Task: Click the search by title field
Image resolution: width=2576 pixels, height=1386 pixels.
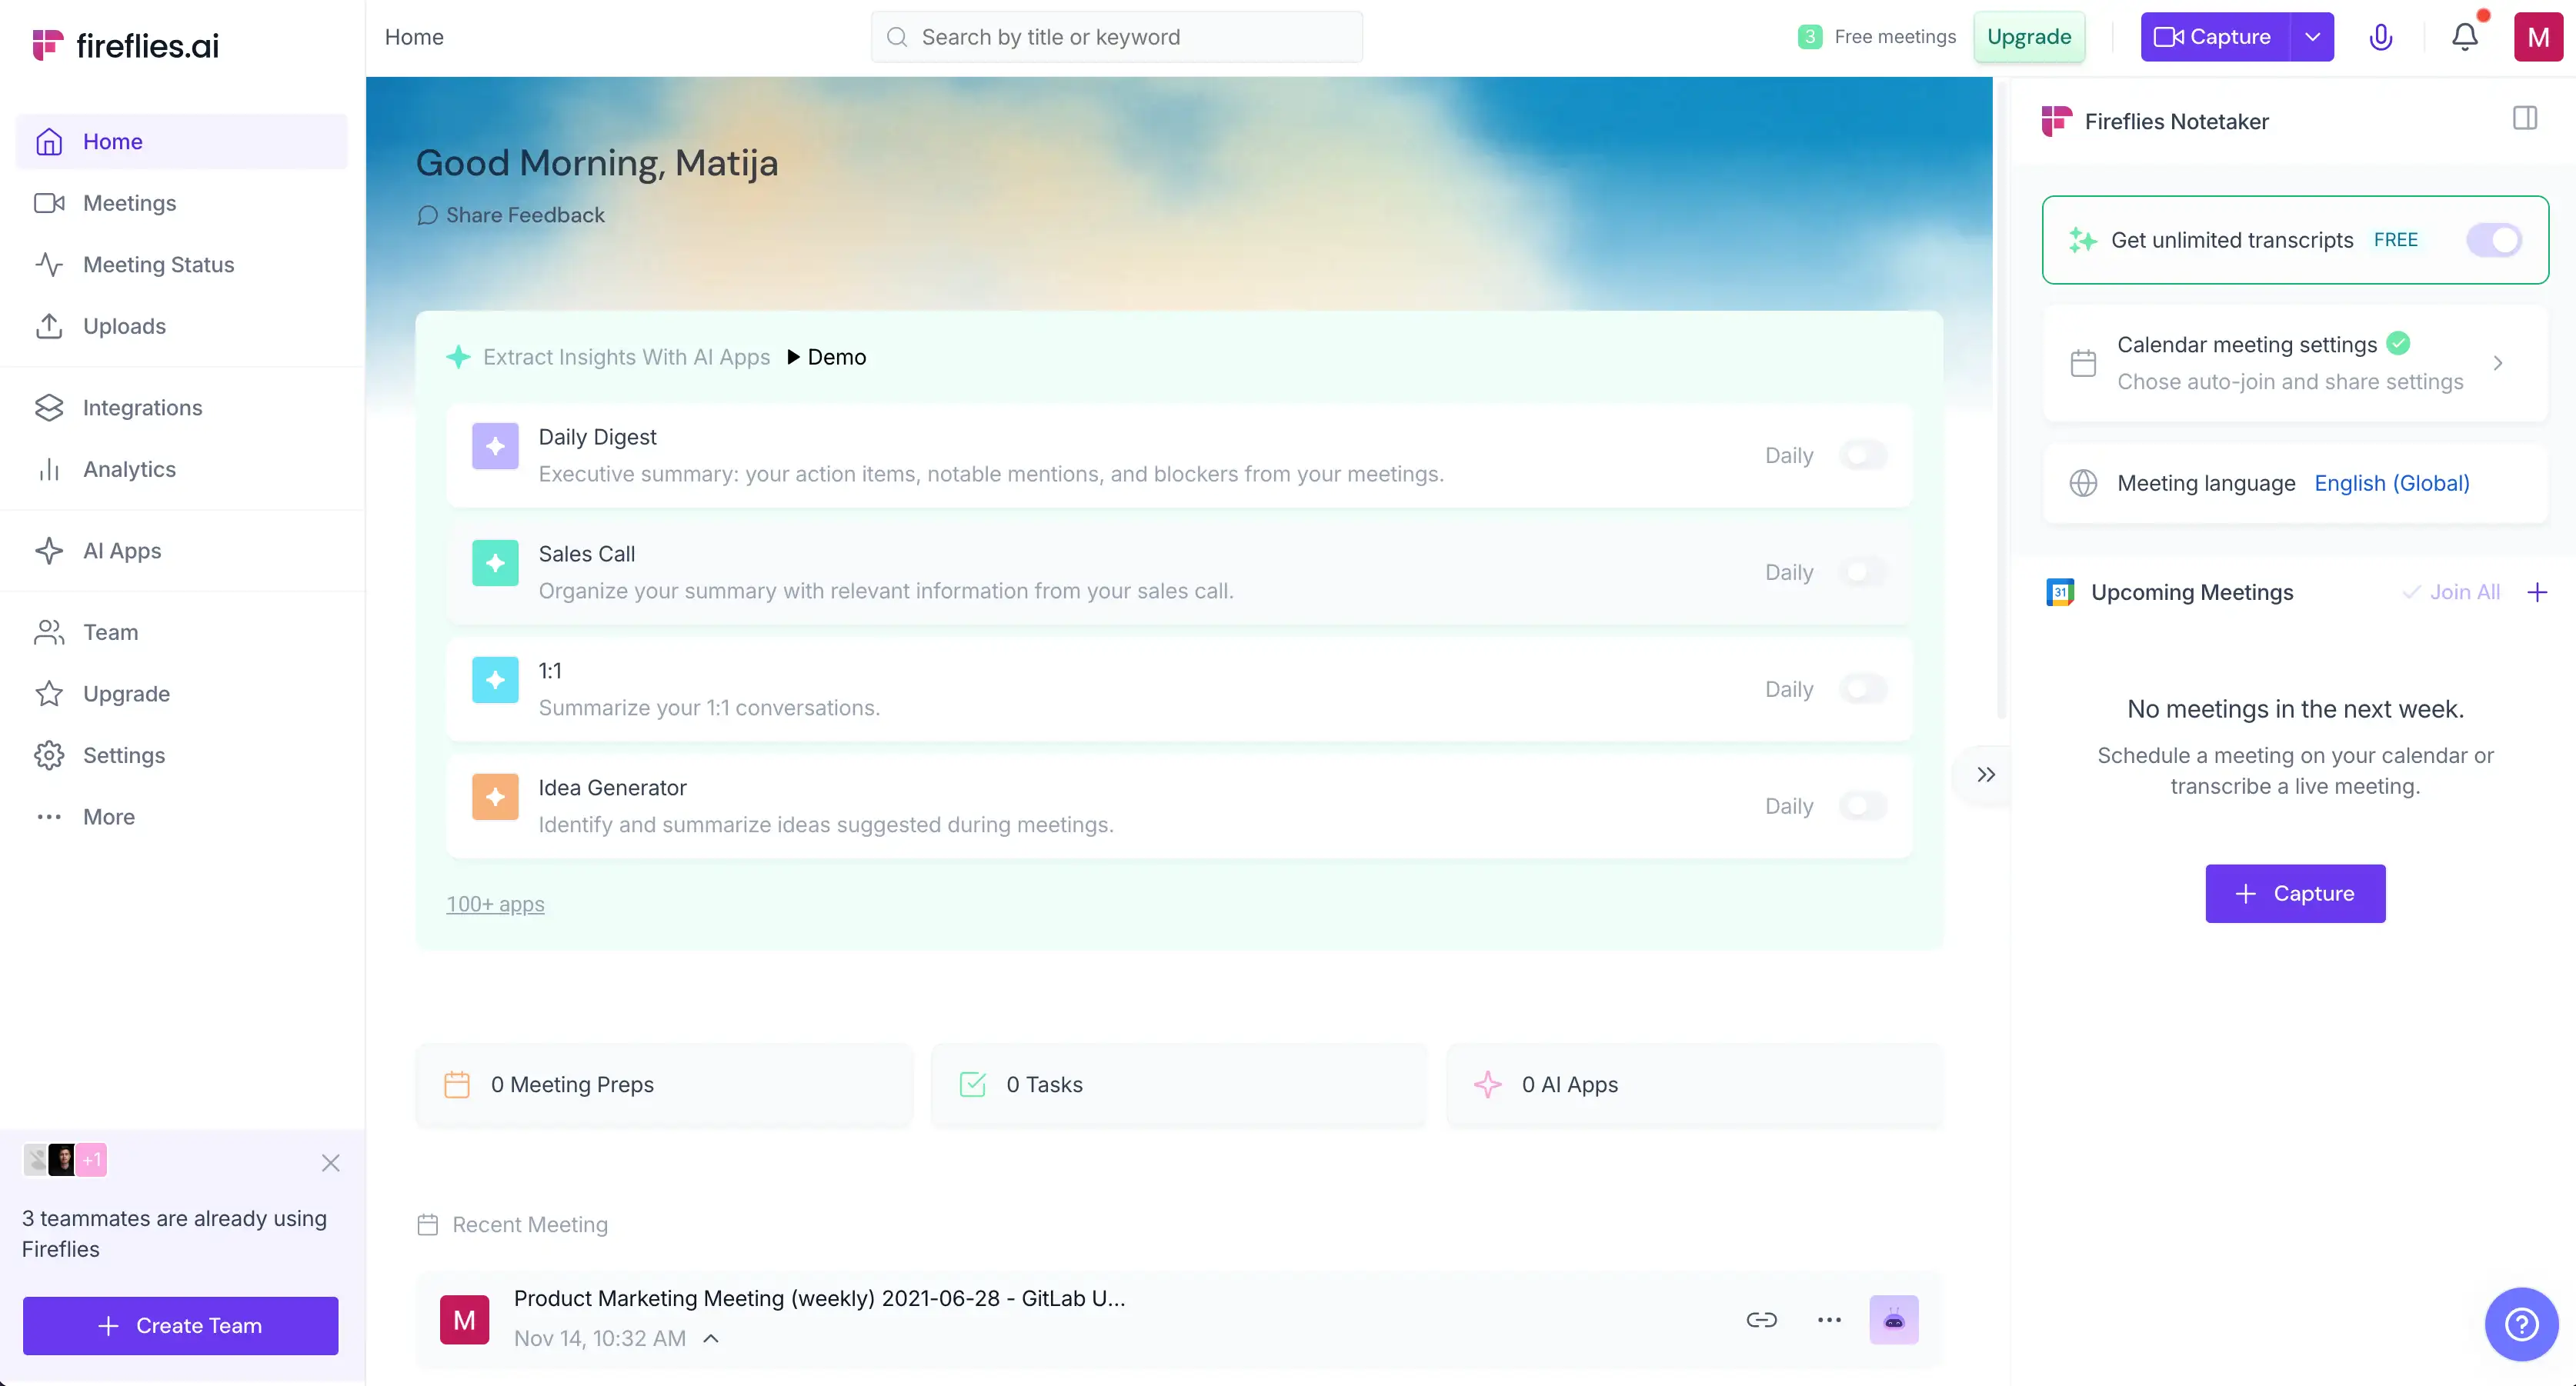Action: pos(1116,37)
